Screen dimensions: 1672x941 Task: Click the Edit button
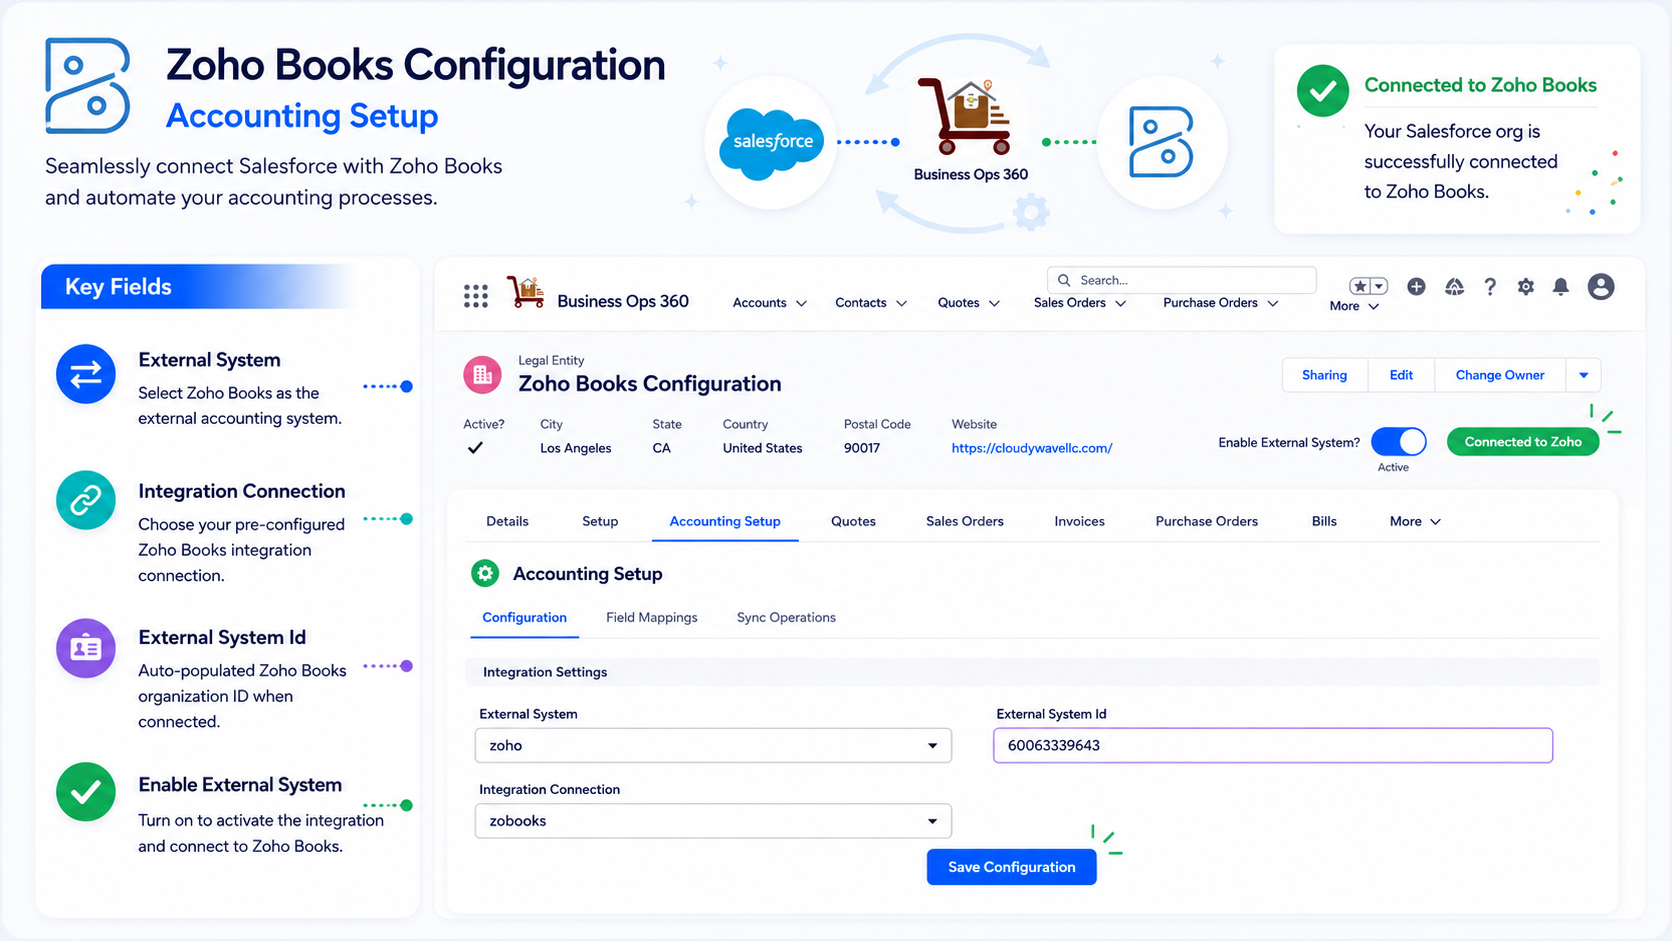click(x=1401, y=375)
